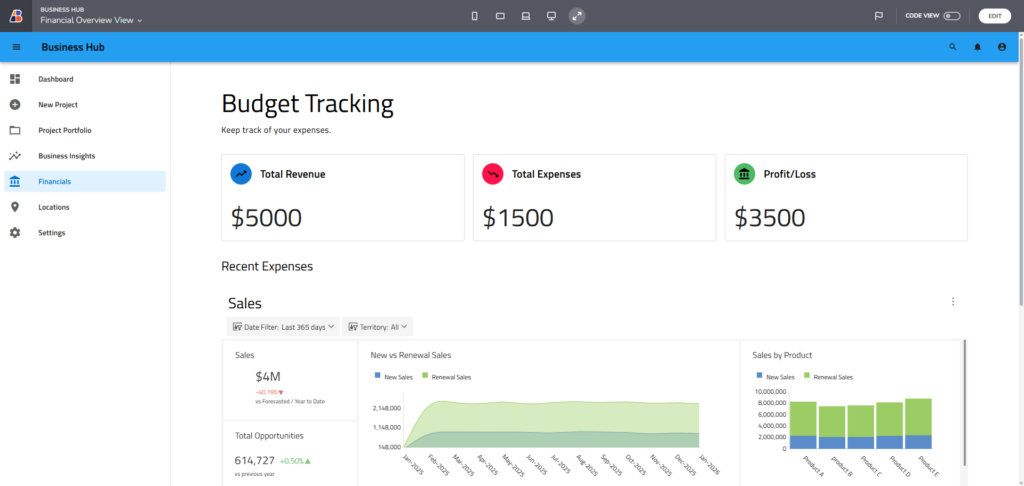This screenshot has height=486, width=1024.
Task: Toggle the Code View switch
Action: click(x=952, y=16)
